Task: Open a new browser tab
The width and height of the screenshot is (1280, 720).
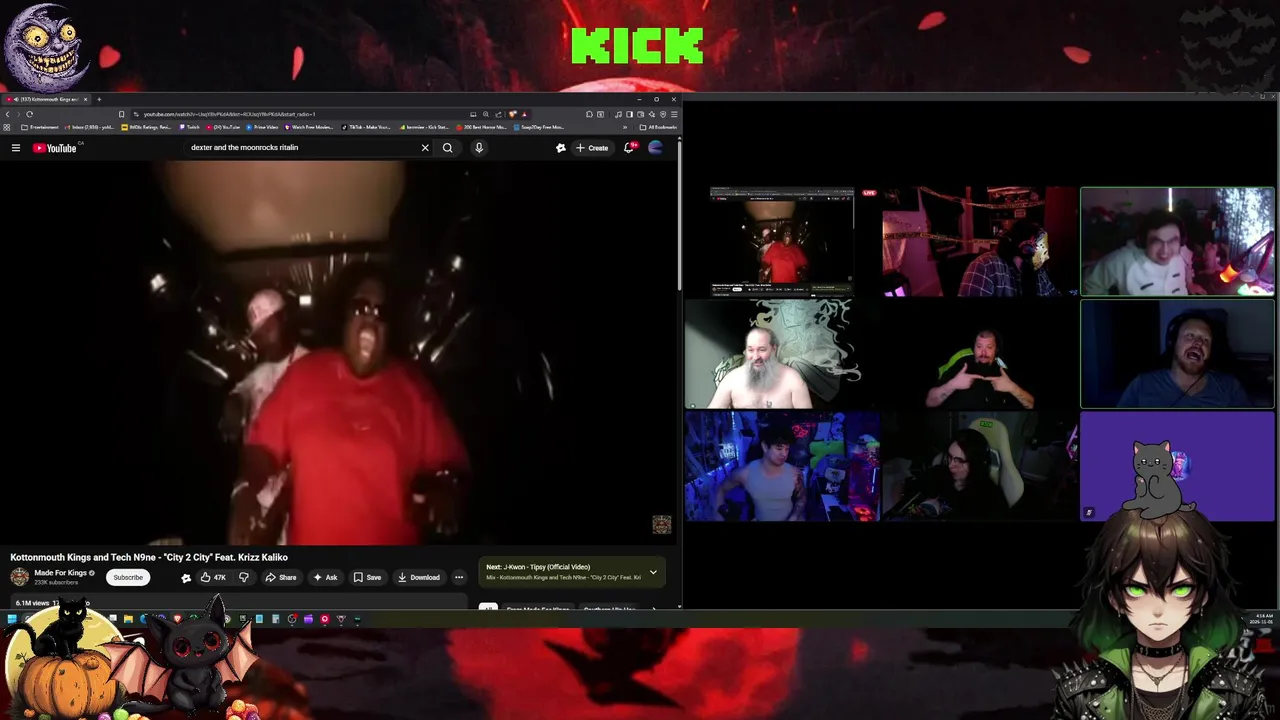Action: [99, 99]
